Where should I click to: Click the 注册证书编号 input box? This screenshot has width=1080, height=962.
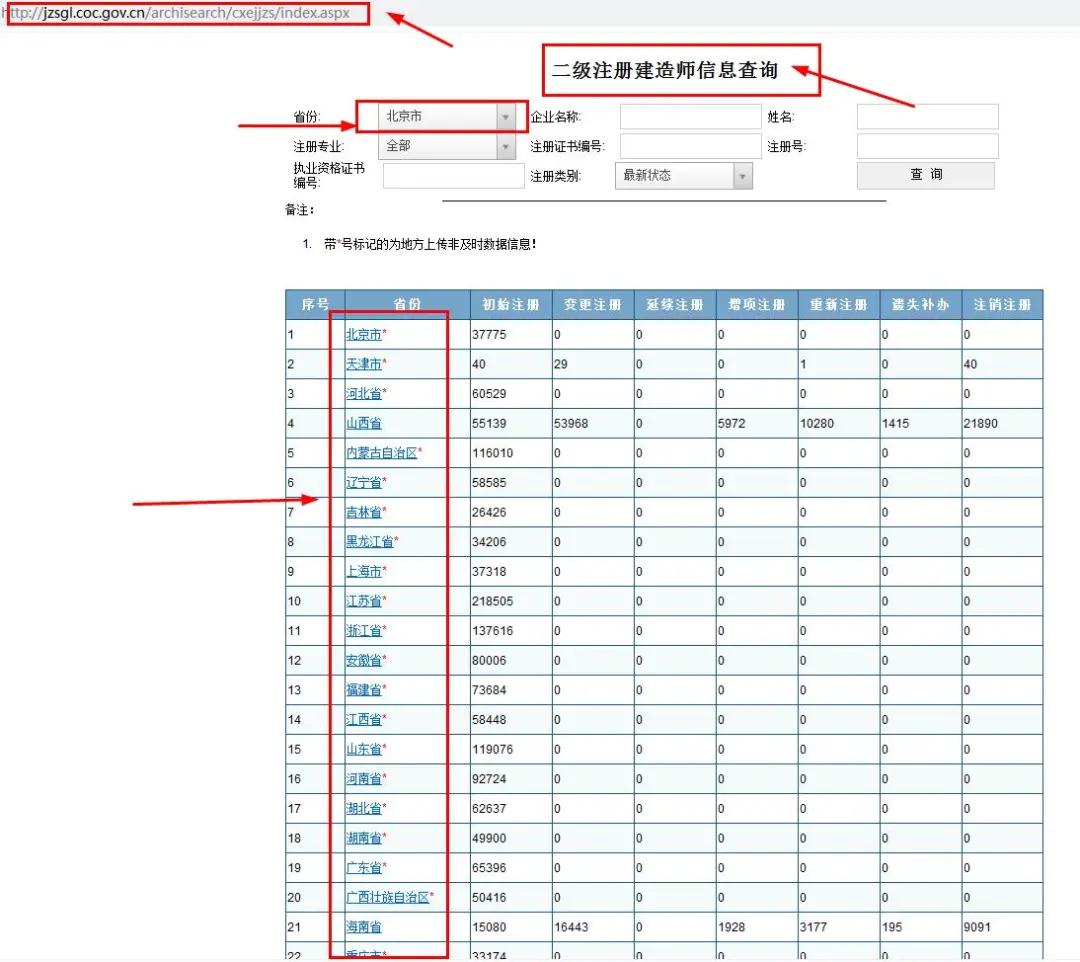690,146
